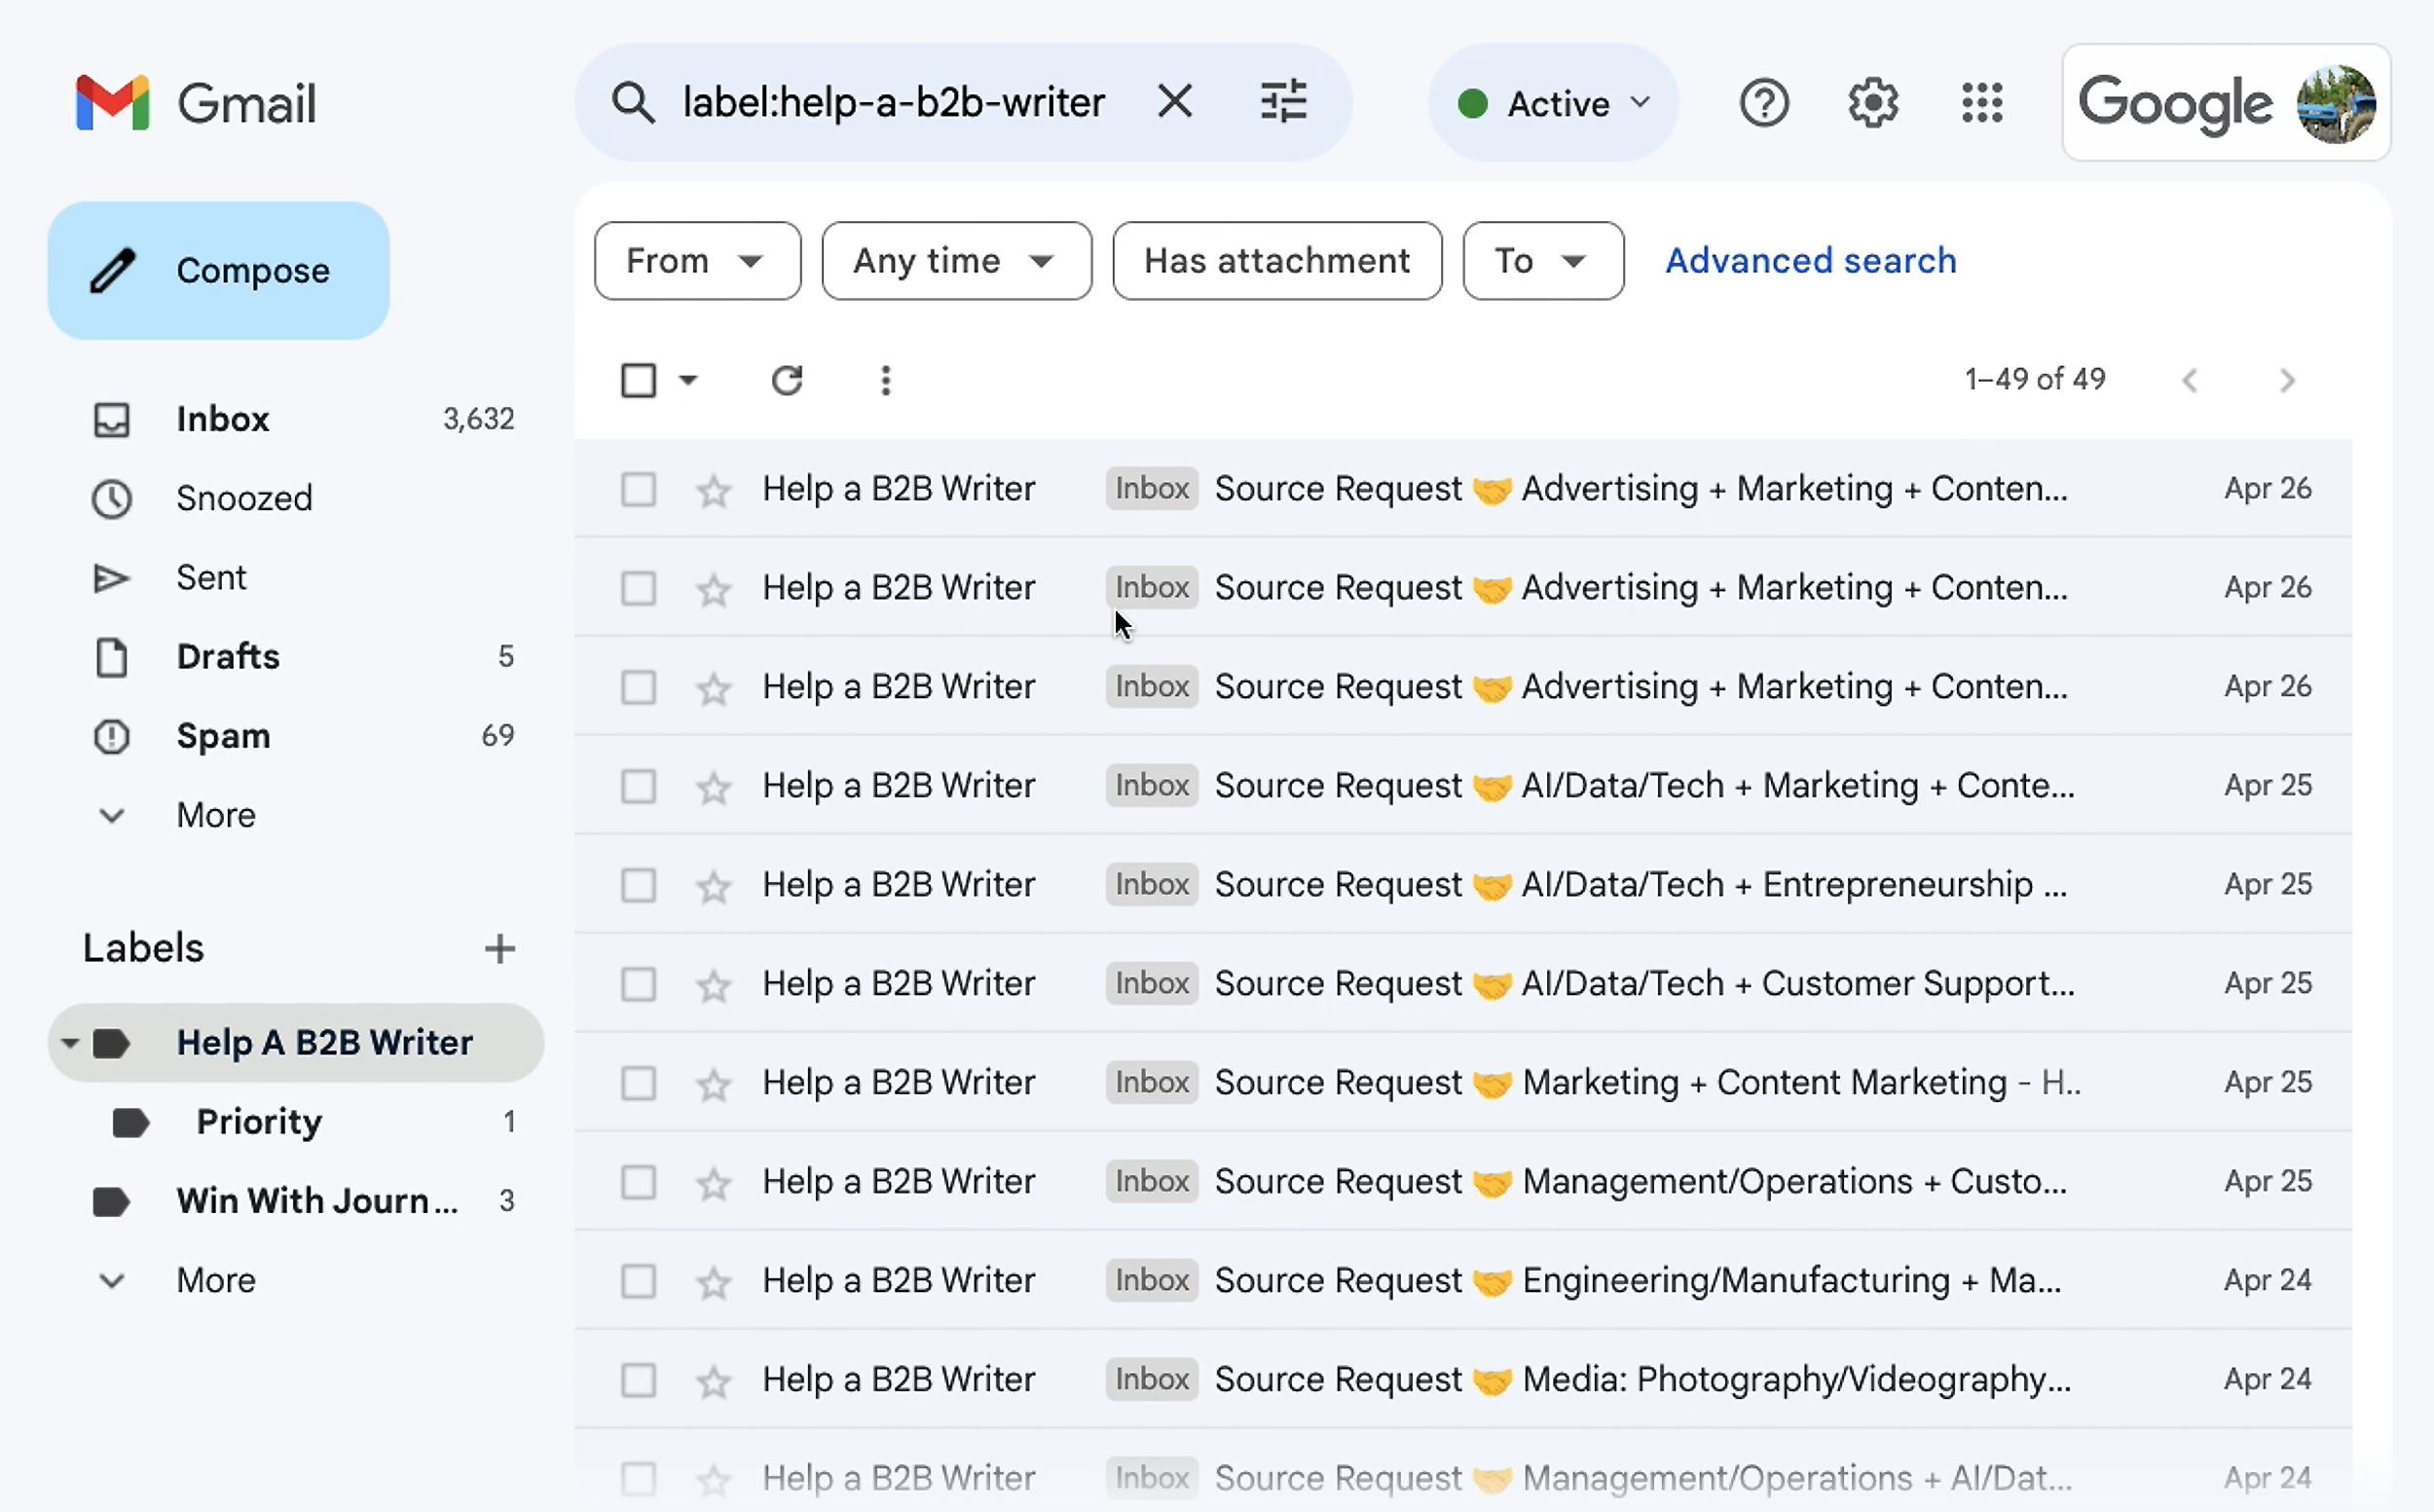Open the Snoozed section
The image size is (2434, 1512).
coord(243,498)
